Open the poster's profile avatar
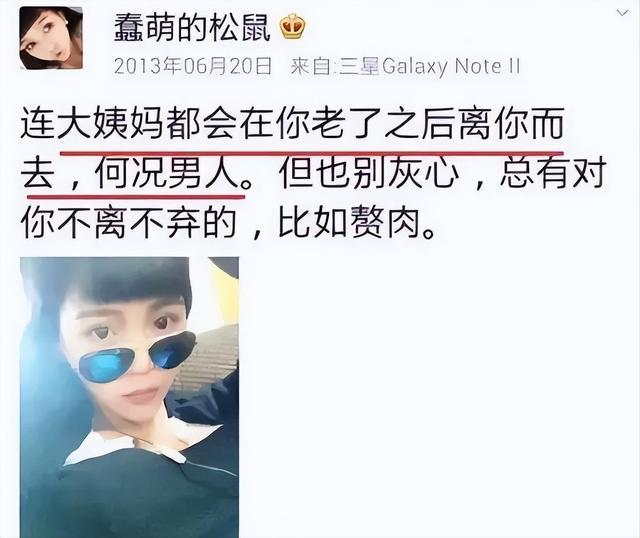 (x=51, y=38)
